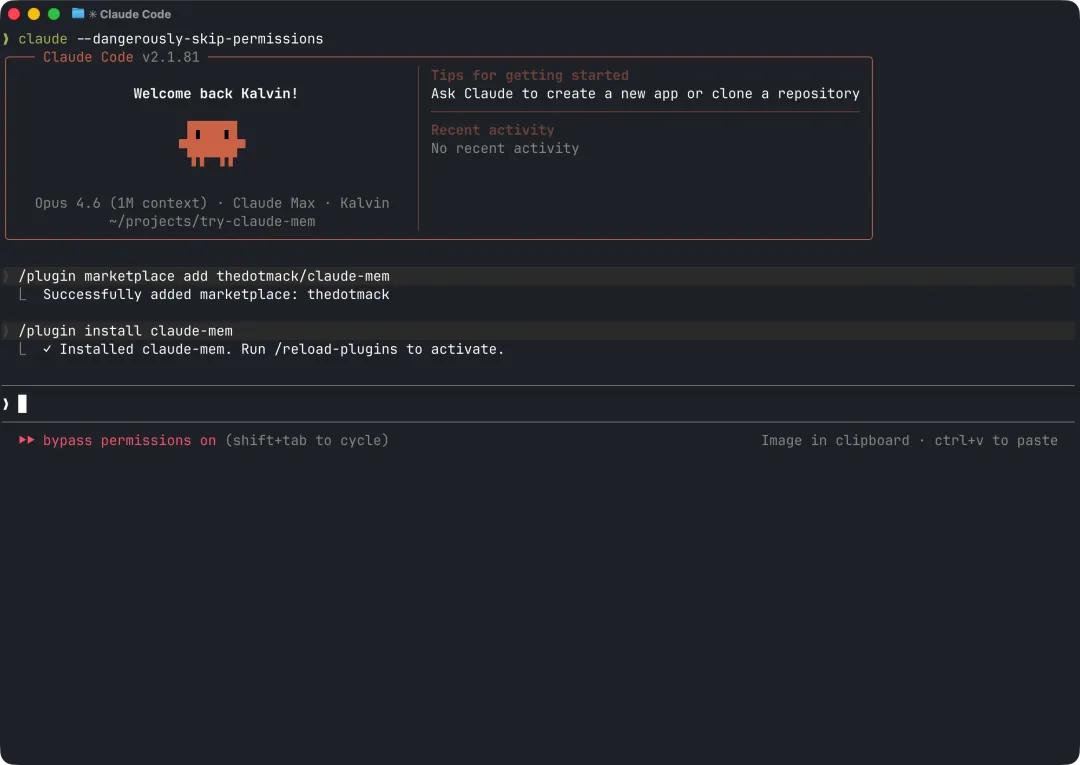Click the red close window button
The width and height of the screenshot is (1080, 765).
(14, 14)
